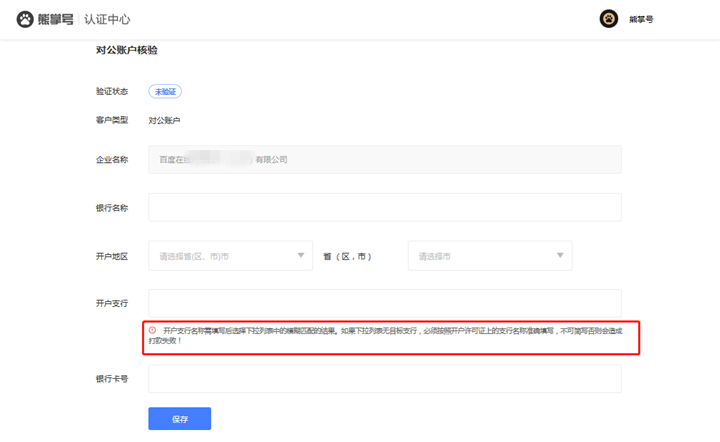Click the 银行卡号 input field

click(x=385, y=379)
